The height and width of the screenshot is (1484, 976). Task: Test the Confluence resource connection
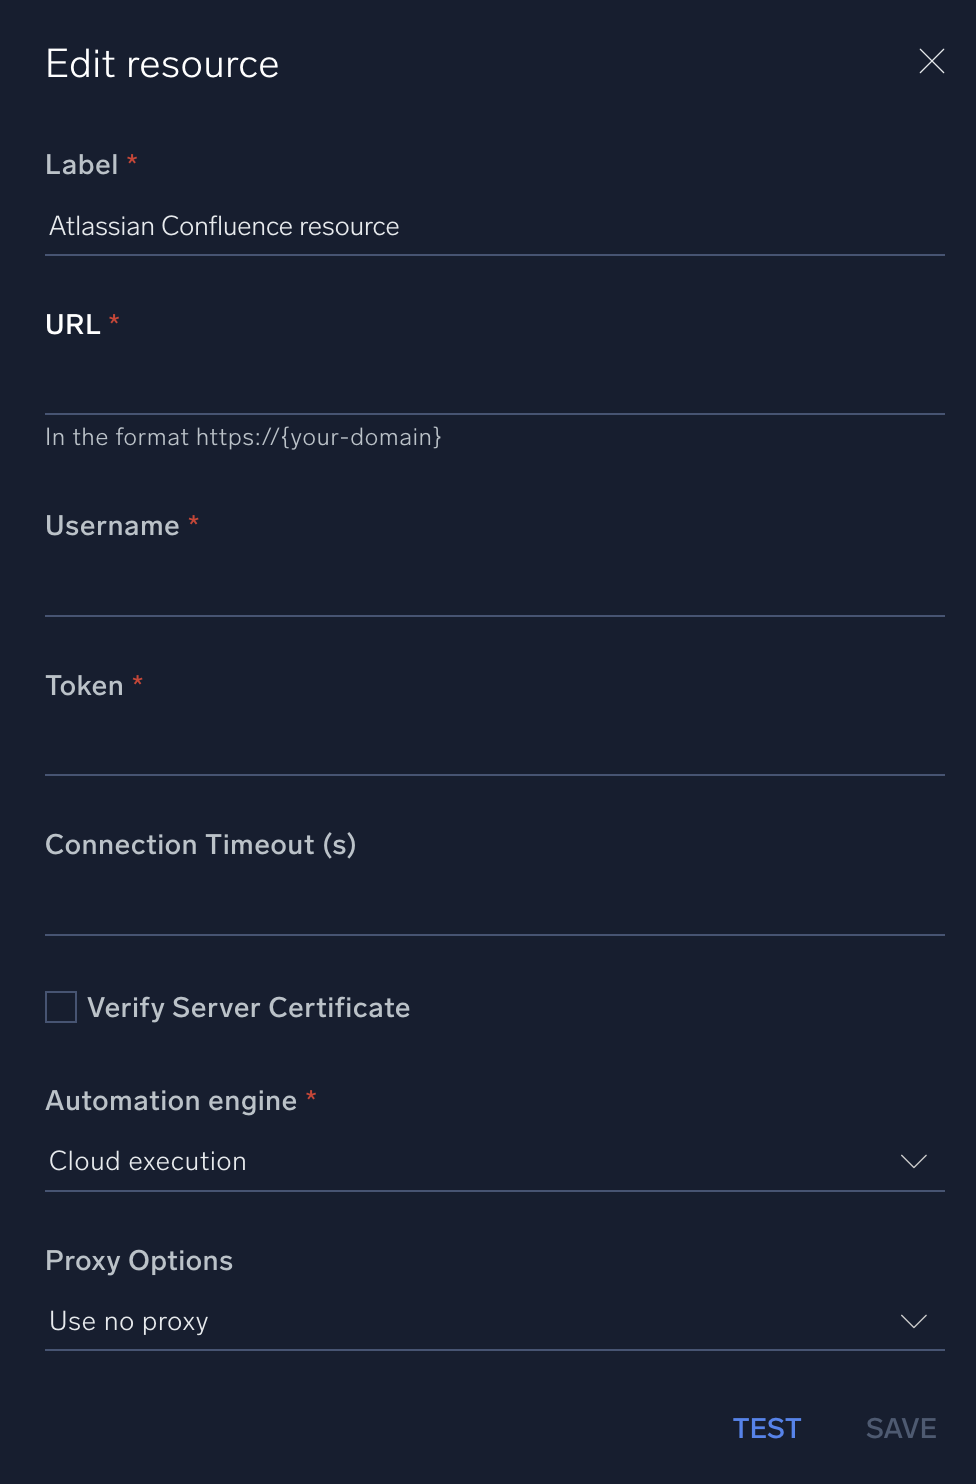(766, 1428)
